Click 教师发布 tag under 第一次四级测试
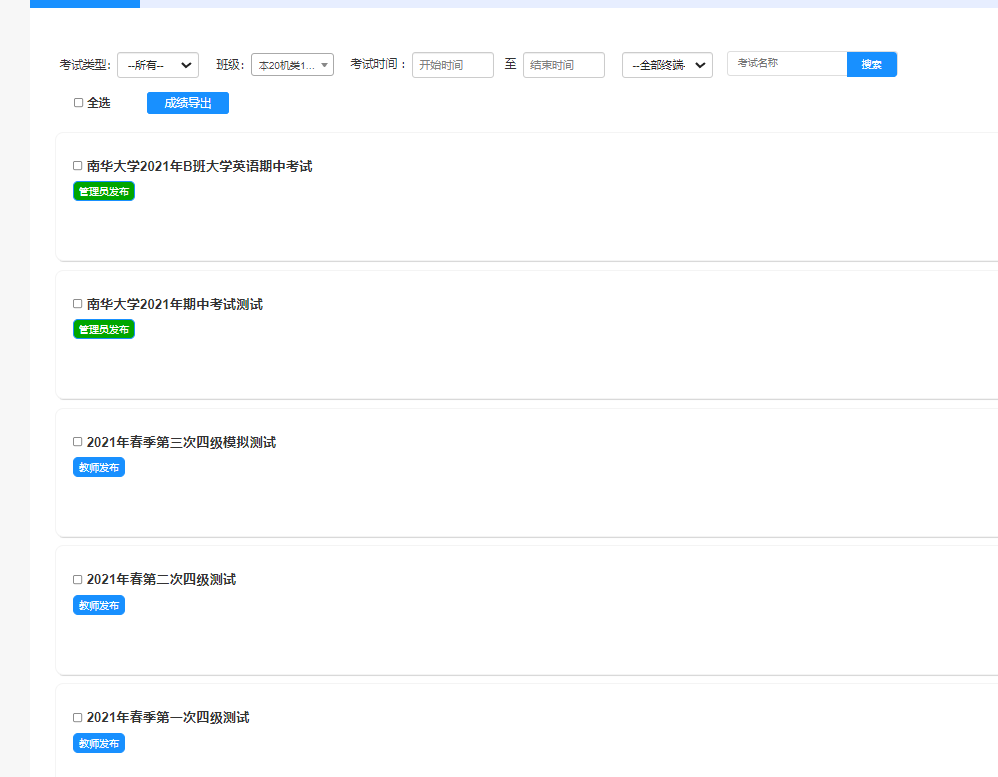The image size is (998, 777). (x=99, y=743)
